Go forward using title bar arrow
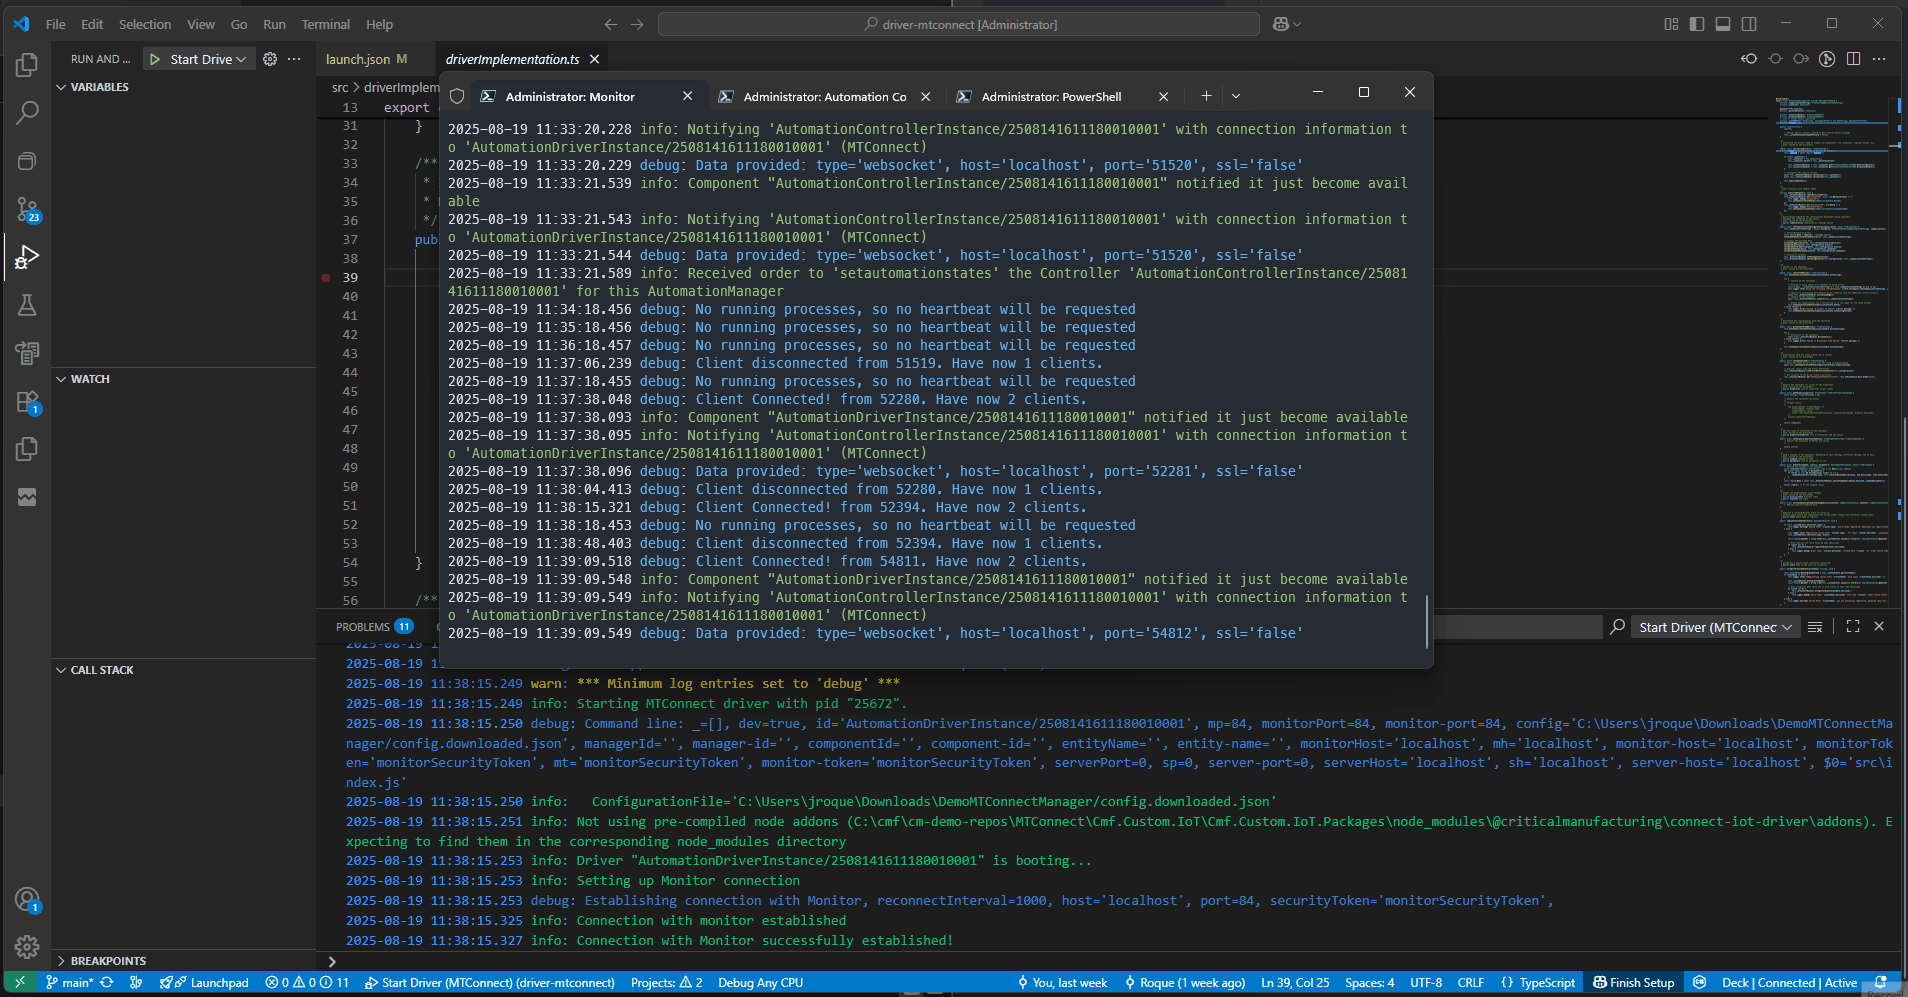 pos(637,24)
